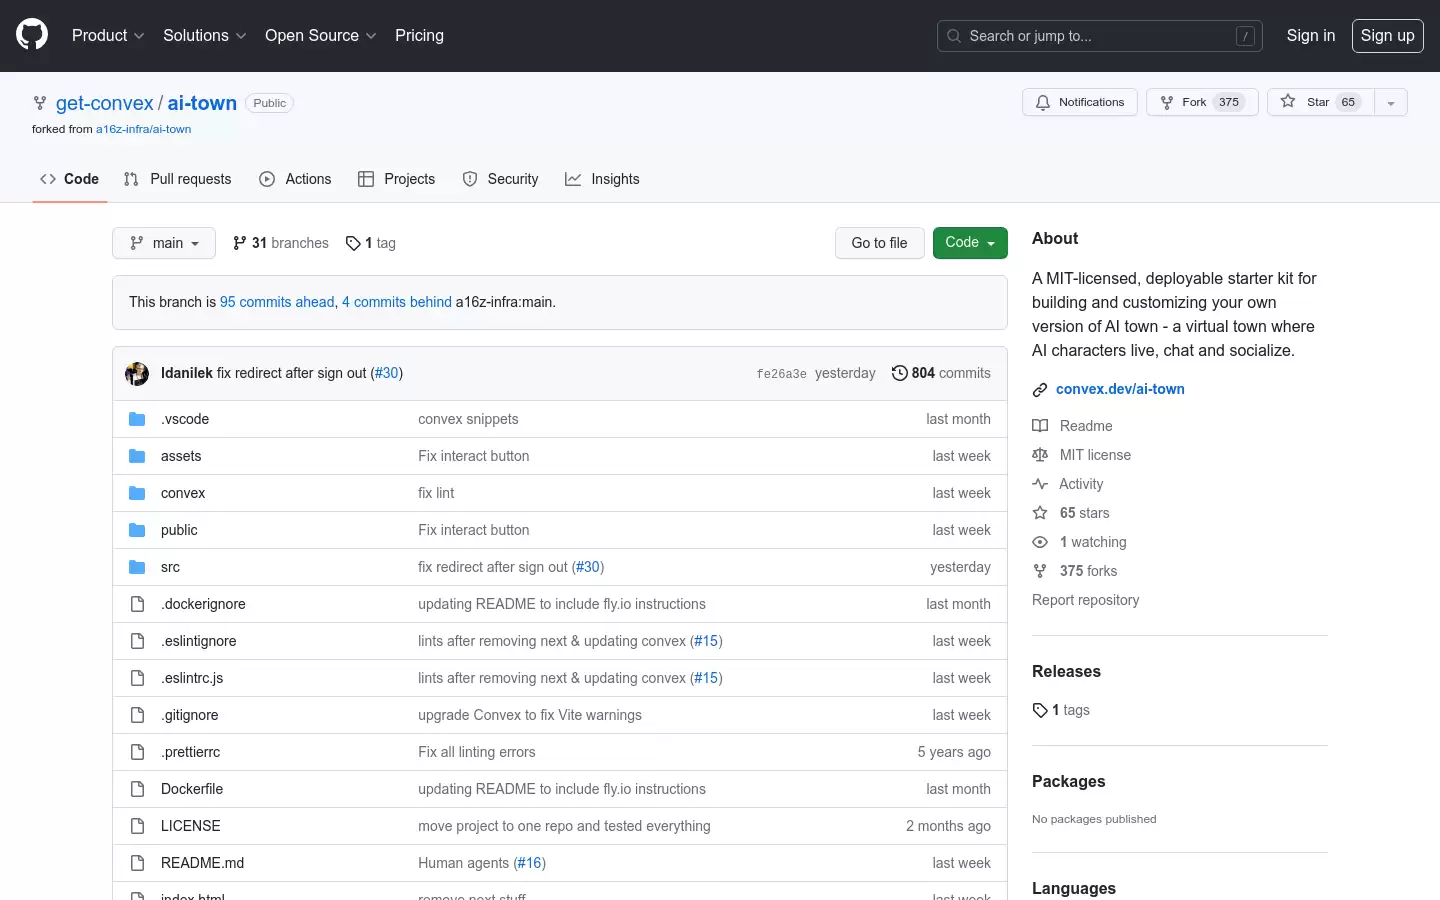This screenshot has width=1440, height=900.
Task: Click the Go to file button
Action: pos(880,243)
